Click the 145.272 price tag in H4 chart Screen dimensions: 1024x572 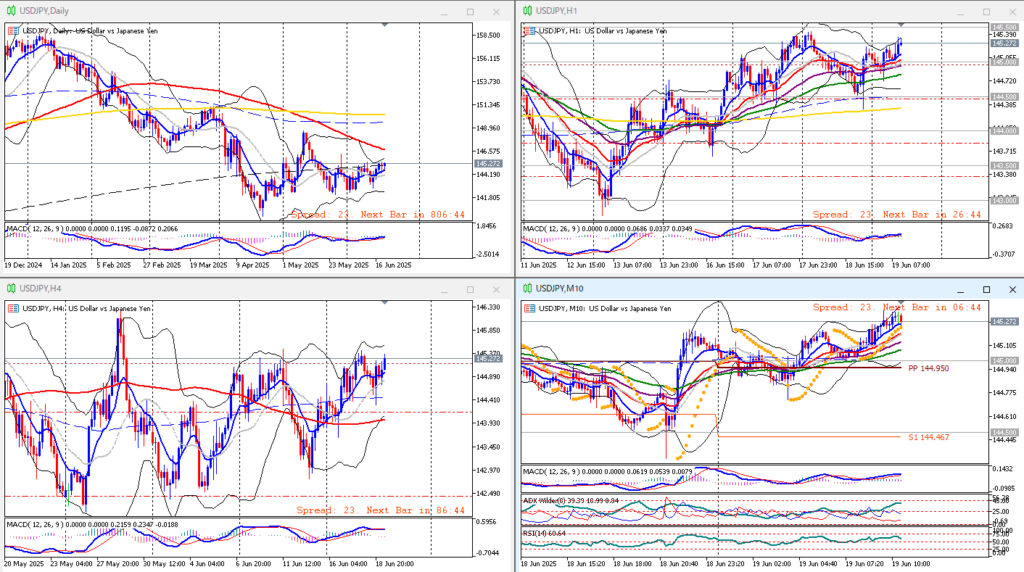tap(488, 358)
